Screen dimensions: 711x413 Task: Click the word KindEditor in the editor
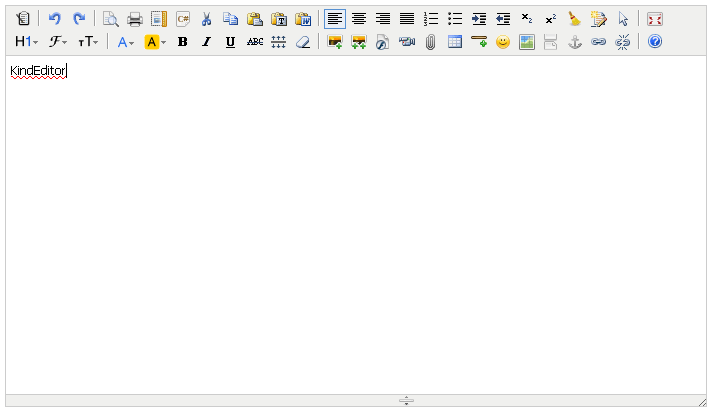point(38,71)
